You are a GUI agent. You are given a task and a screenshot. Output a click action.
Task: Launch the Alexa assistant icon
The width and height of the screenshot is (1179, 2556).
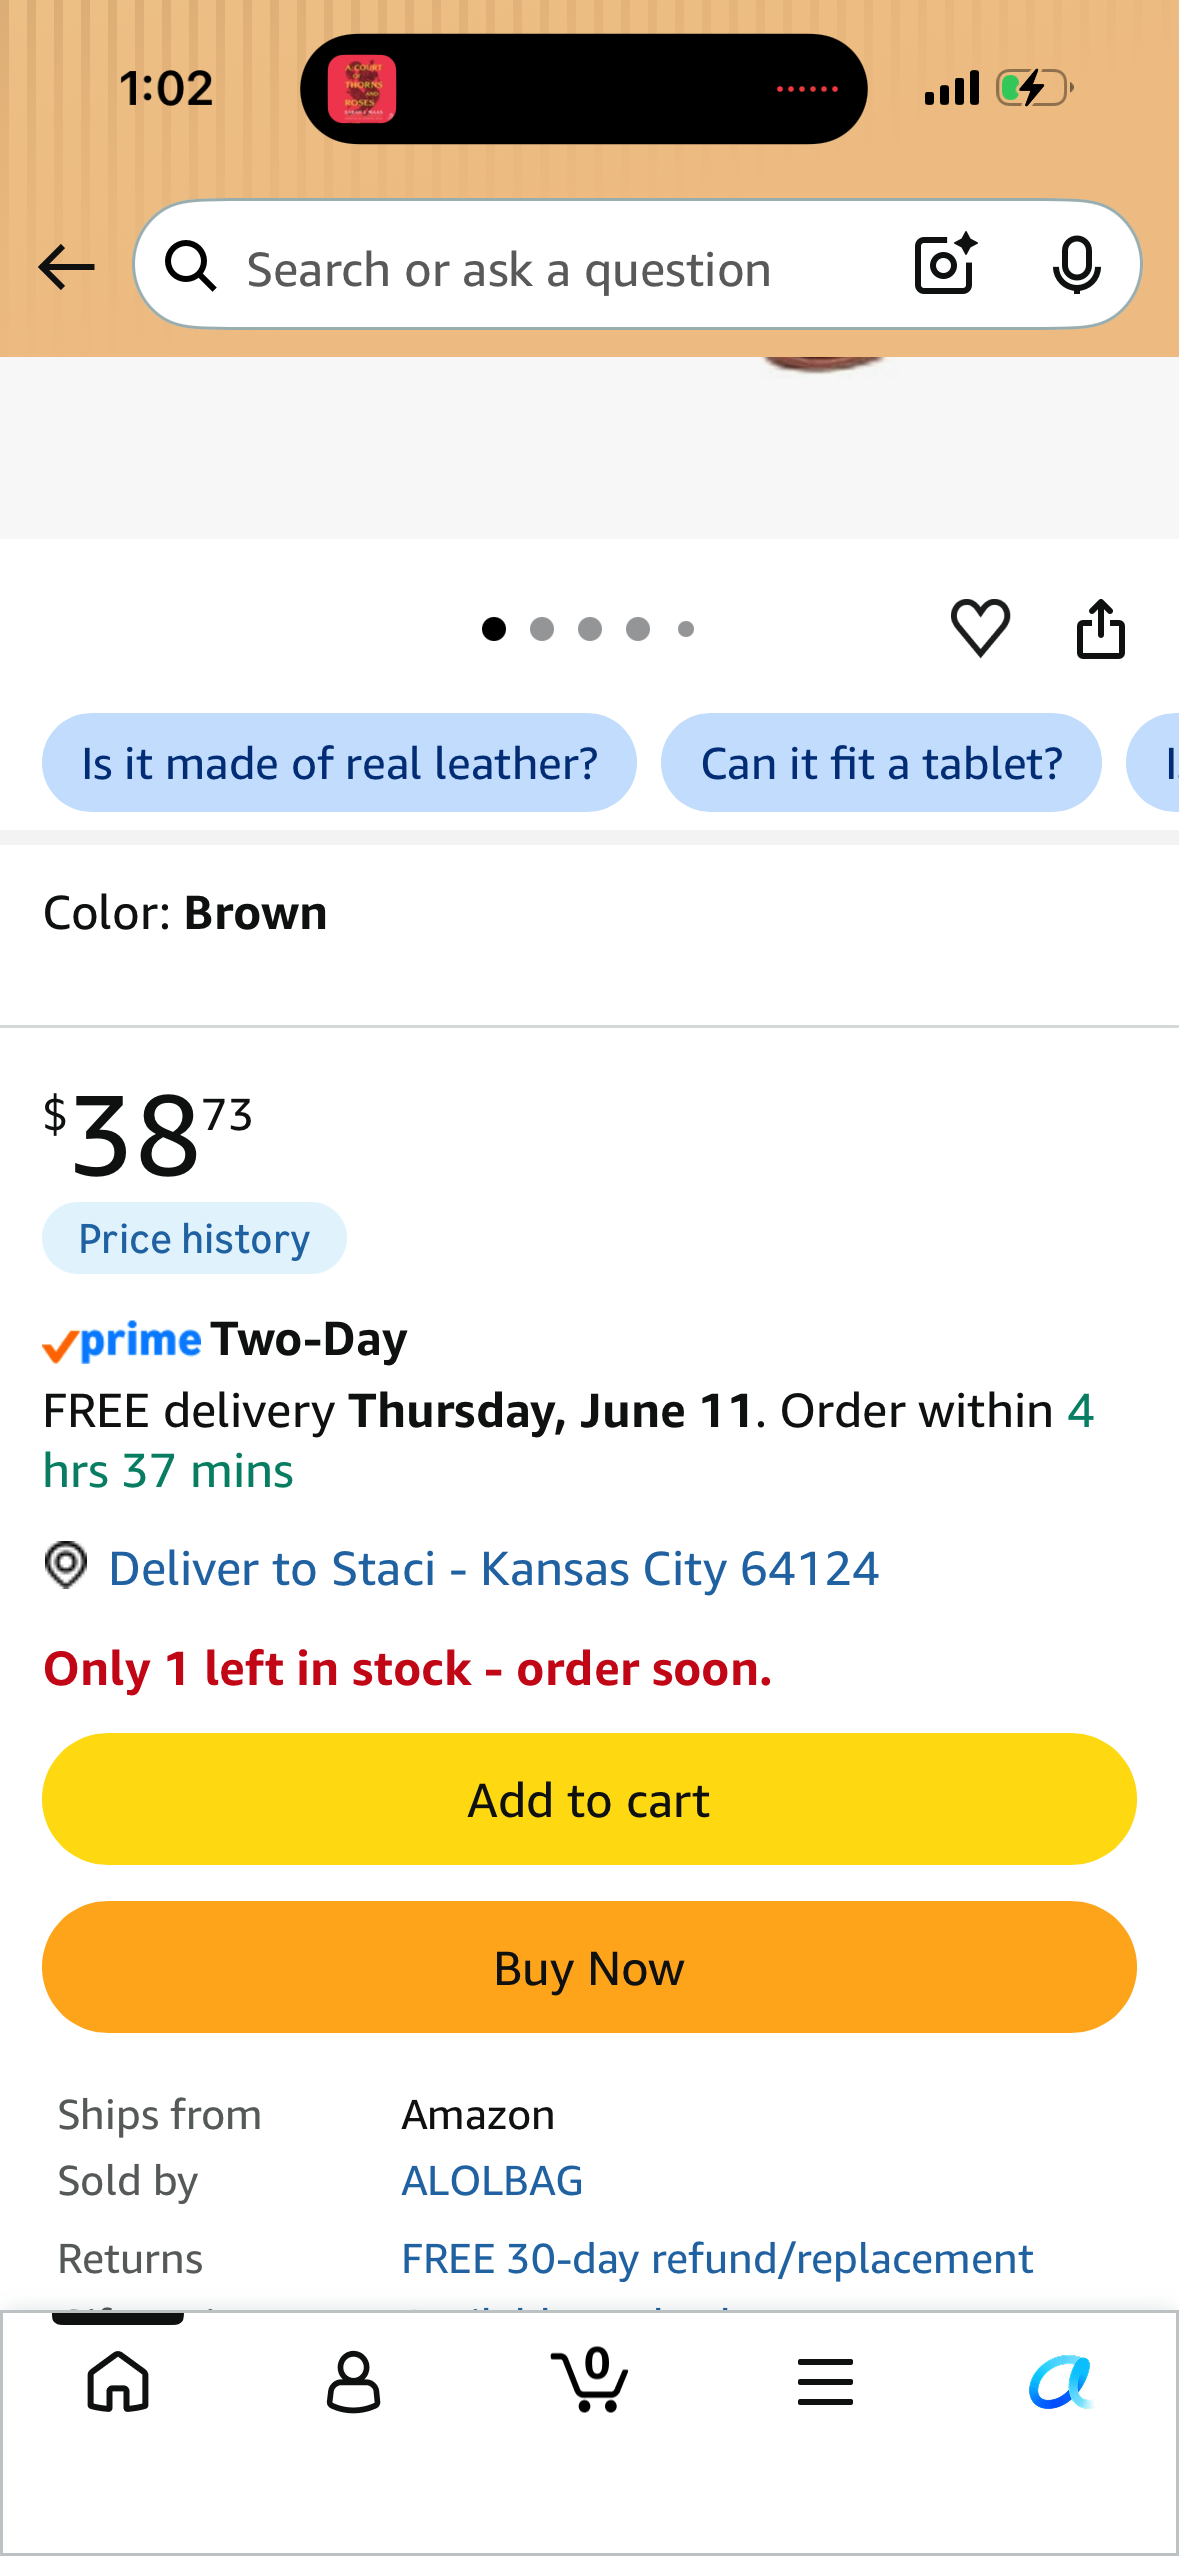click(1061, 2381)
